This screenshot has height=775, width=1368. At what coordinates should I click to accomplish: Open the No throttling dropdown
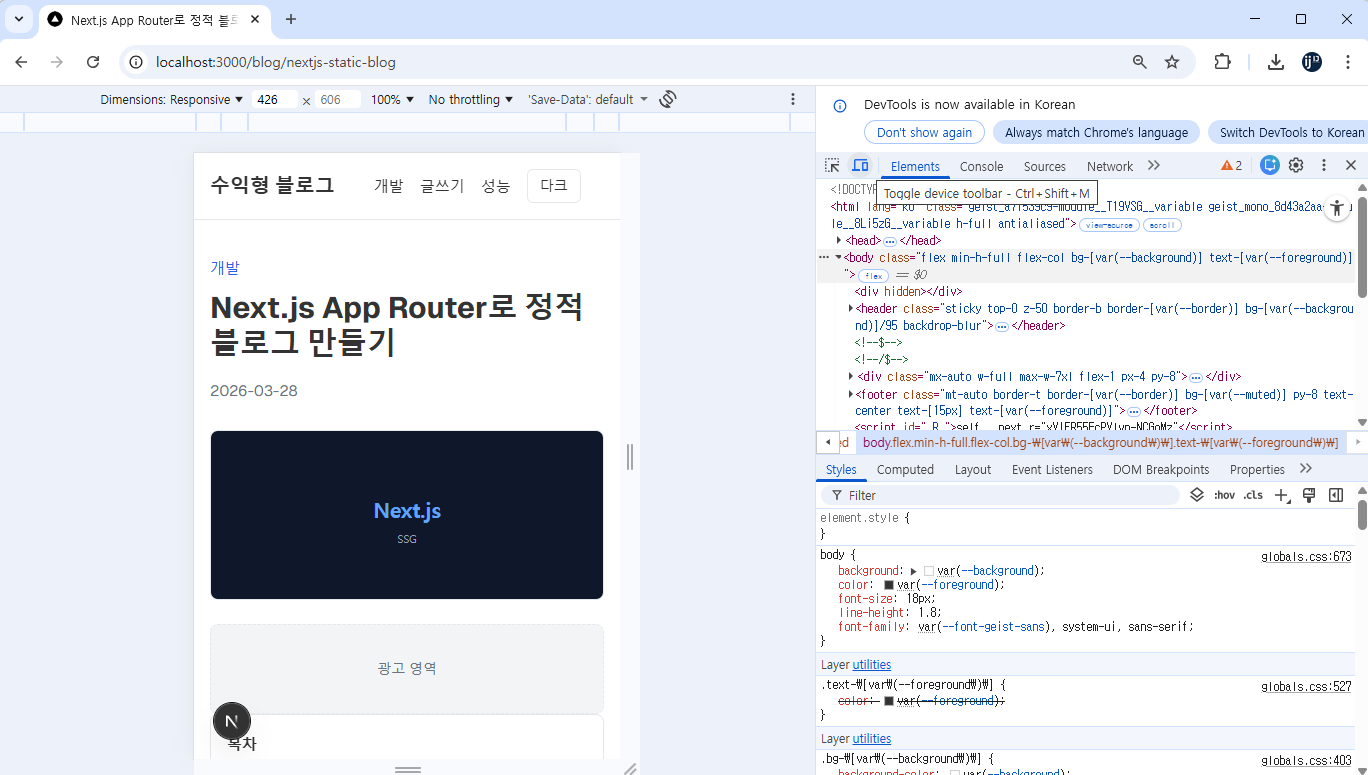470,99
